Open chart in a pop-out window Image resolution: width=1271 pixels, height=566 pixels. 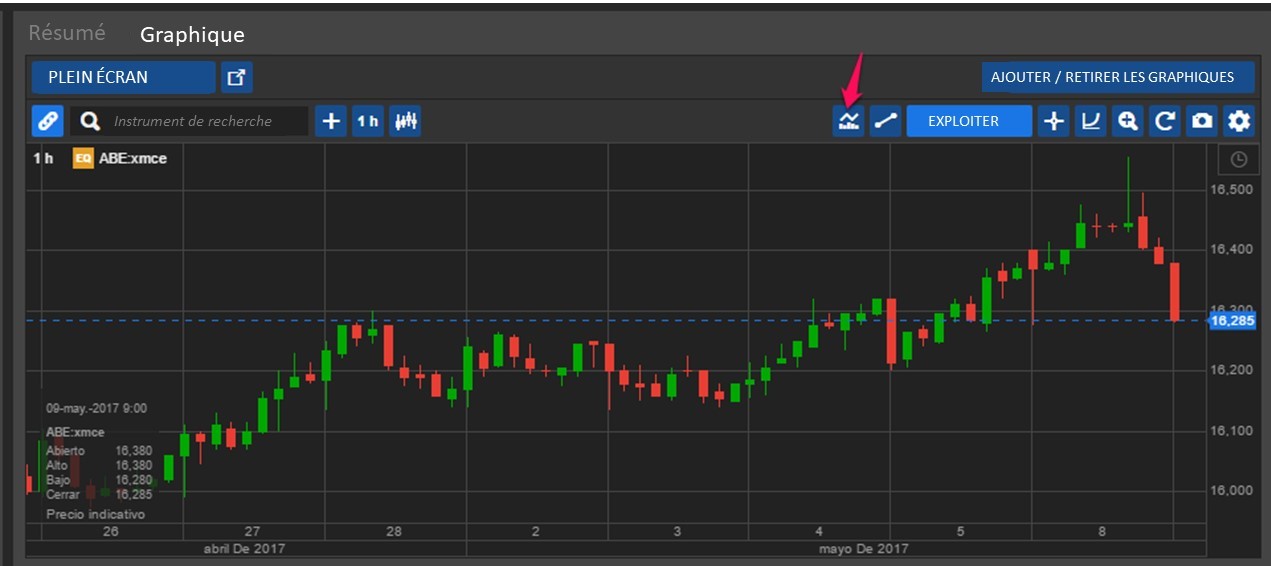(x=237, y=77)
